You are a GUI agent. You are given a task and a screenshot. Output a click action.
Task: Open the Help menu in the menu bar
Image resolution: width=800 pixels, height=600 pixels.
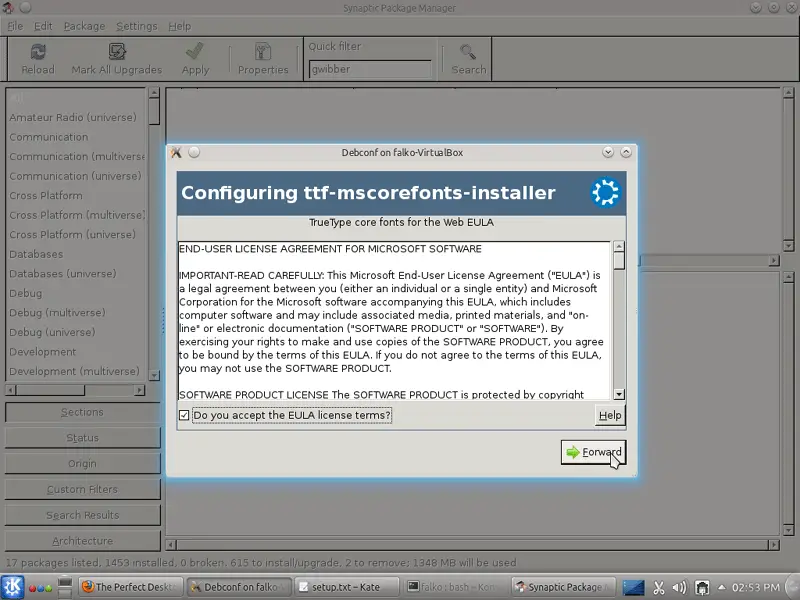pyautogui.click(x=180, y=26)
